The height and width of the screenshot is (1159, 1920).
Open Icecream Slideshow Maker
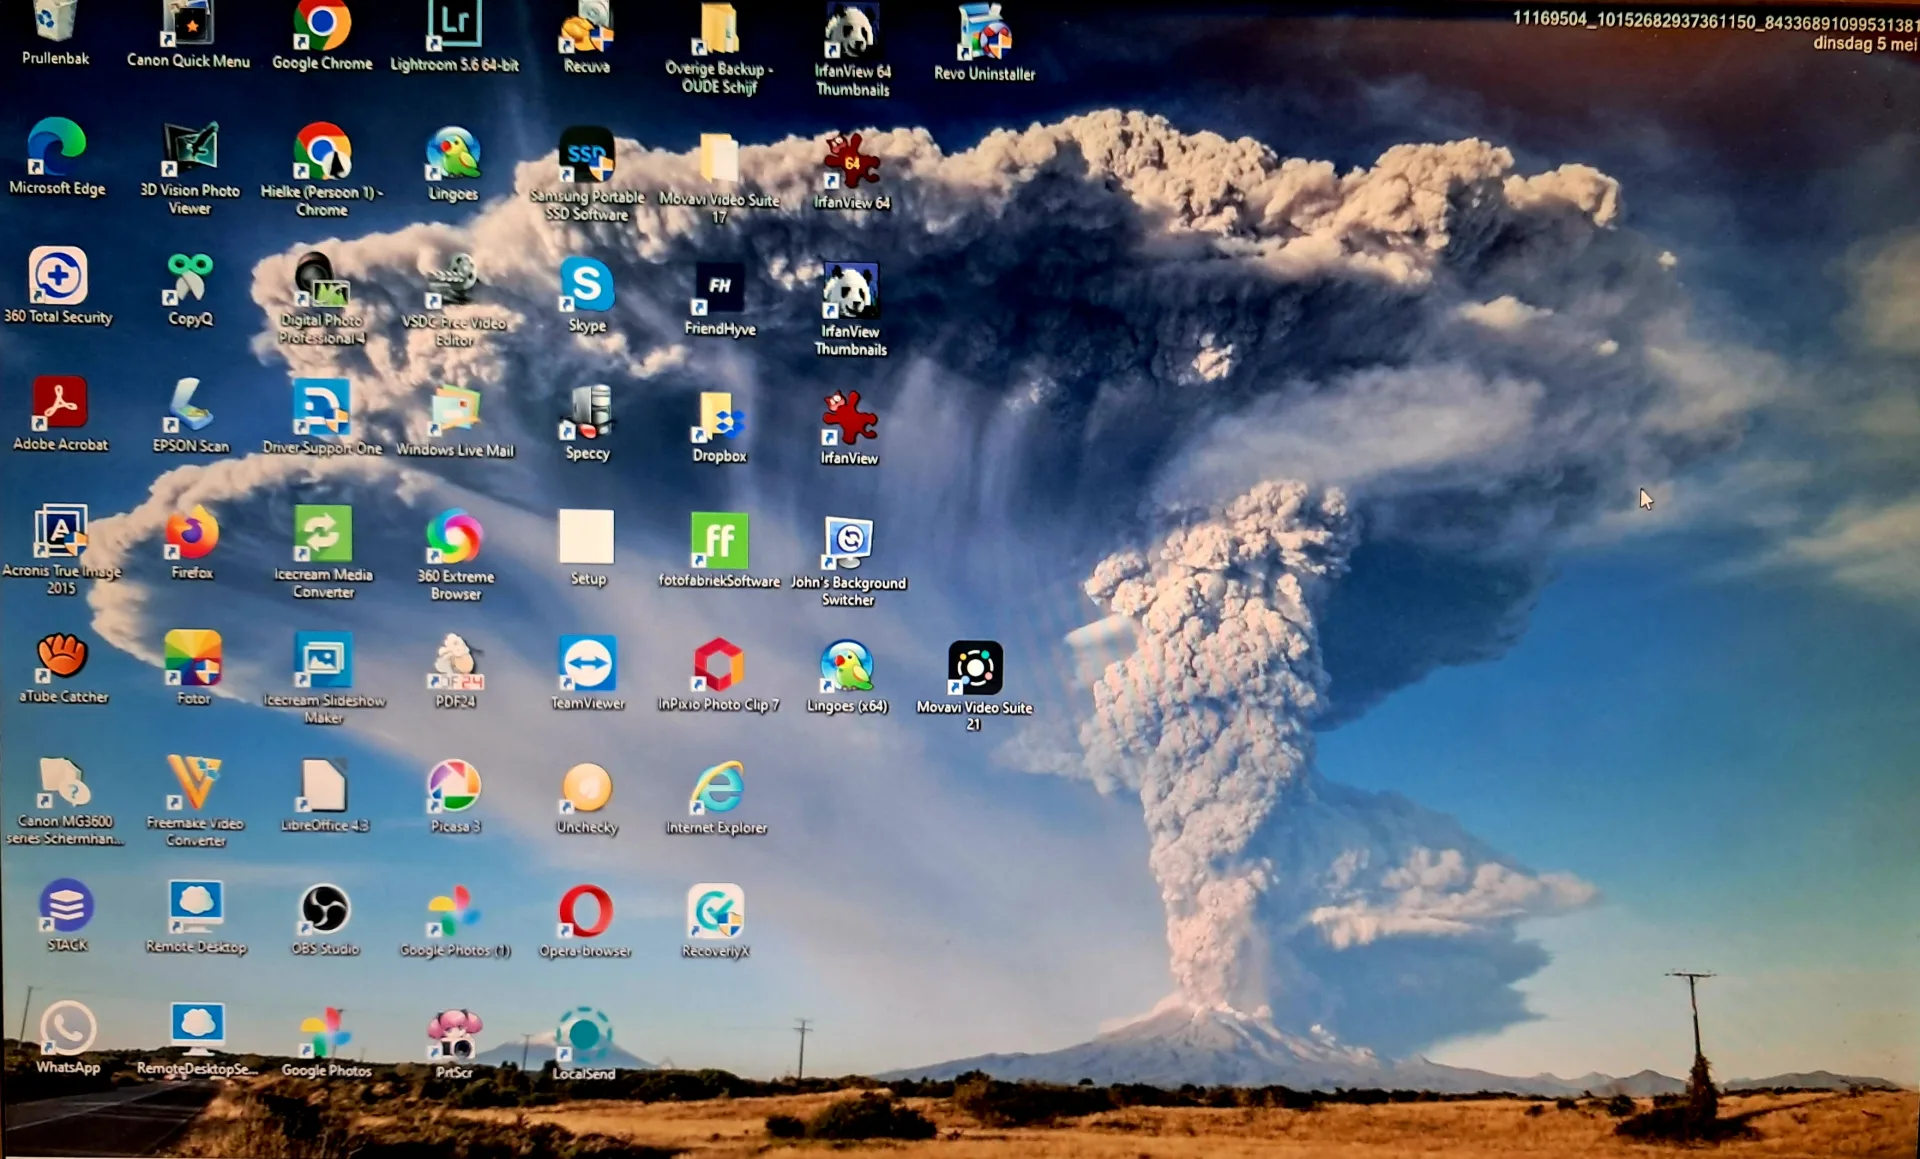(323, 661)
